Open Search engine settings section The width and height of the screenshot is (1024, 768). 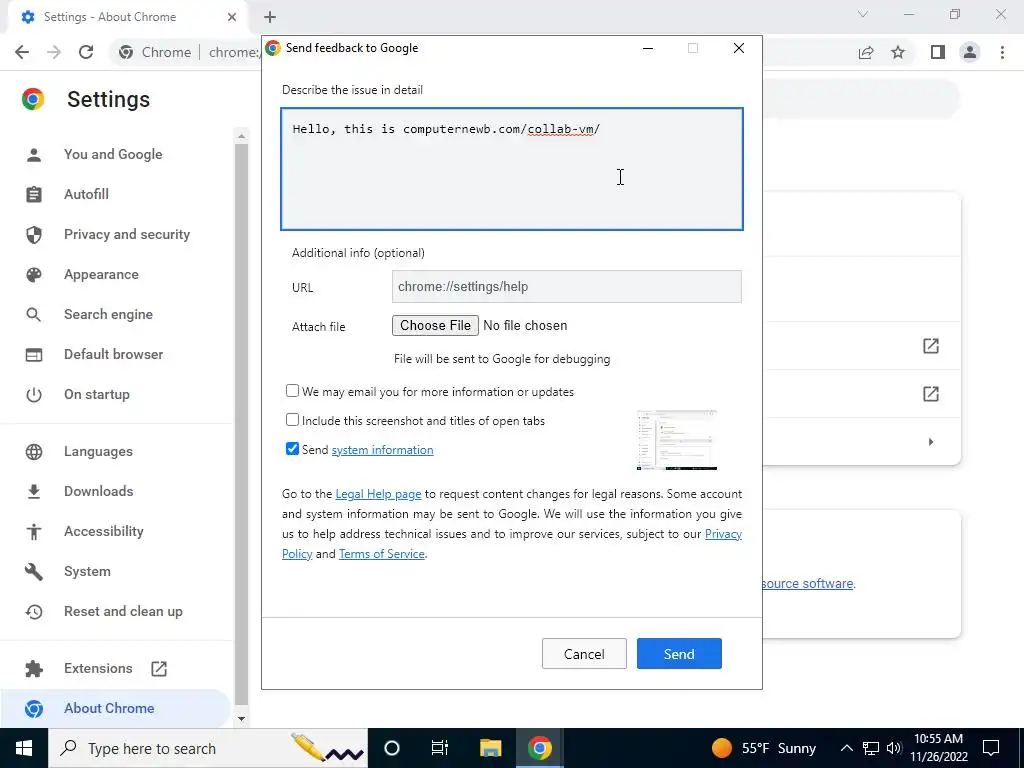(x=108, y=314)
